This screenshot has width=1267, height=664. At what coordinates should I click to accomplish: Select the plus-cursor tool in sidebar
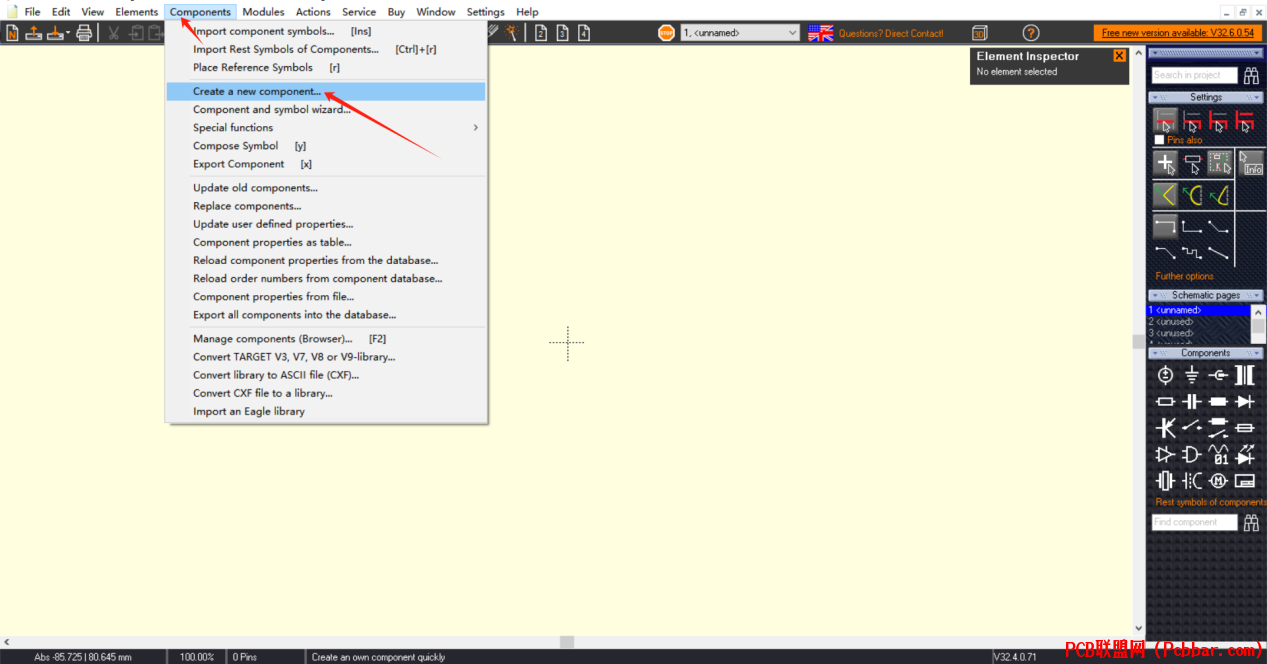pyautogui.click(x=1166, y=164)
